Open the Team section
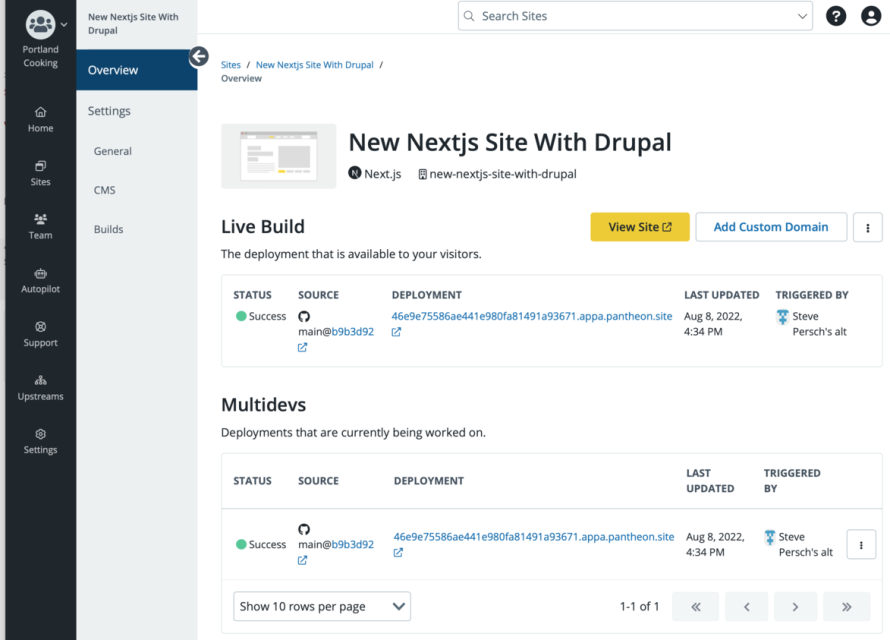Viewport: 890px width, 640px height. point(40,227)
